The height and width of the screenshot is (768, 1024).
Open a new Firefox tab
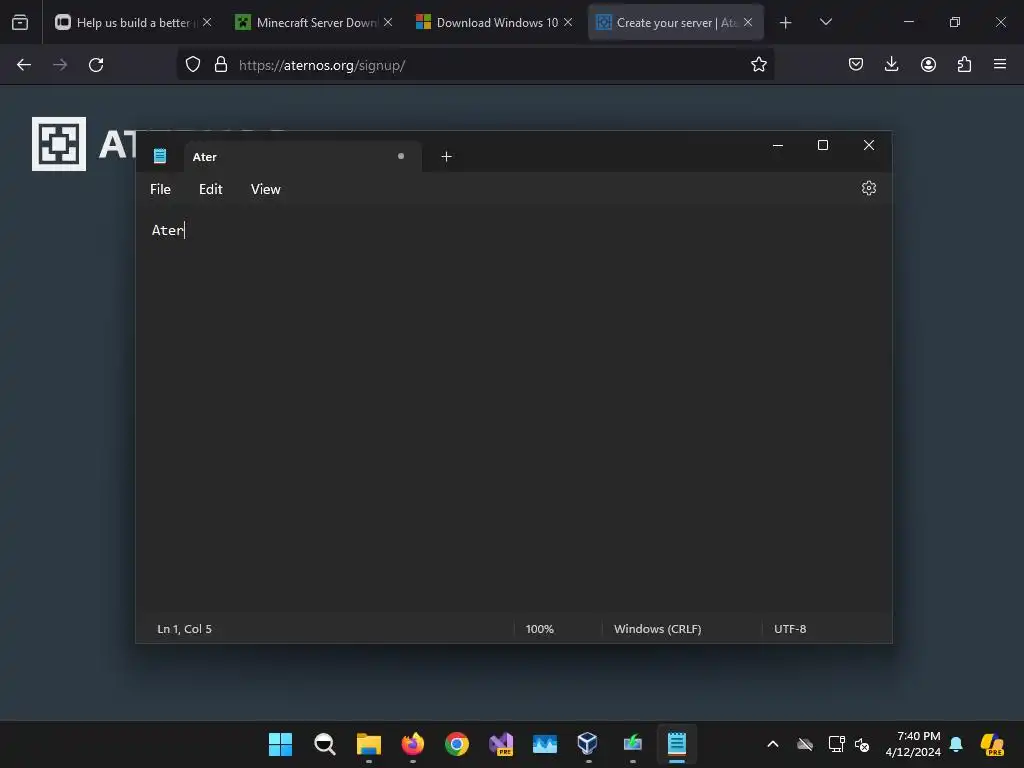tap(786, 23)
